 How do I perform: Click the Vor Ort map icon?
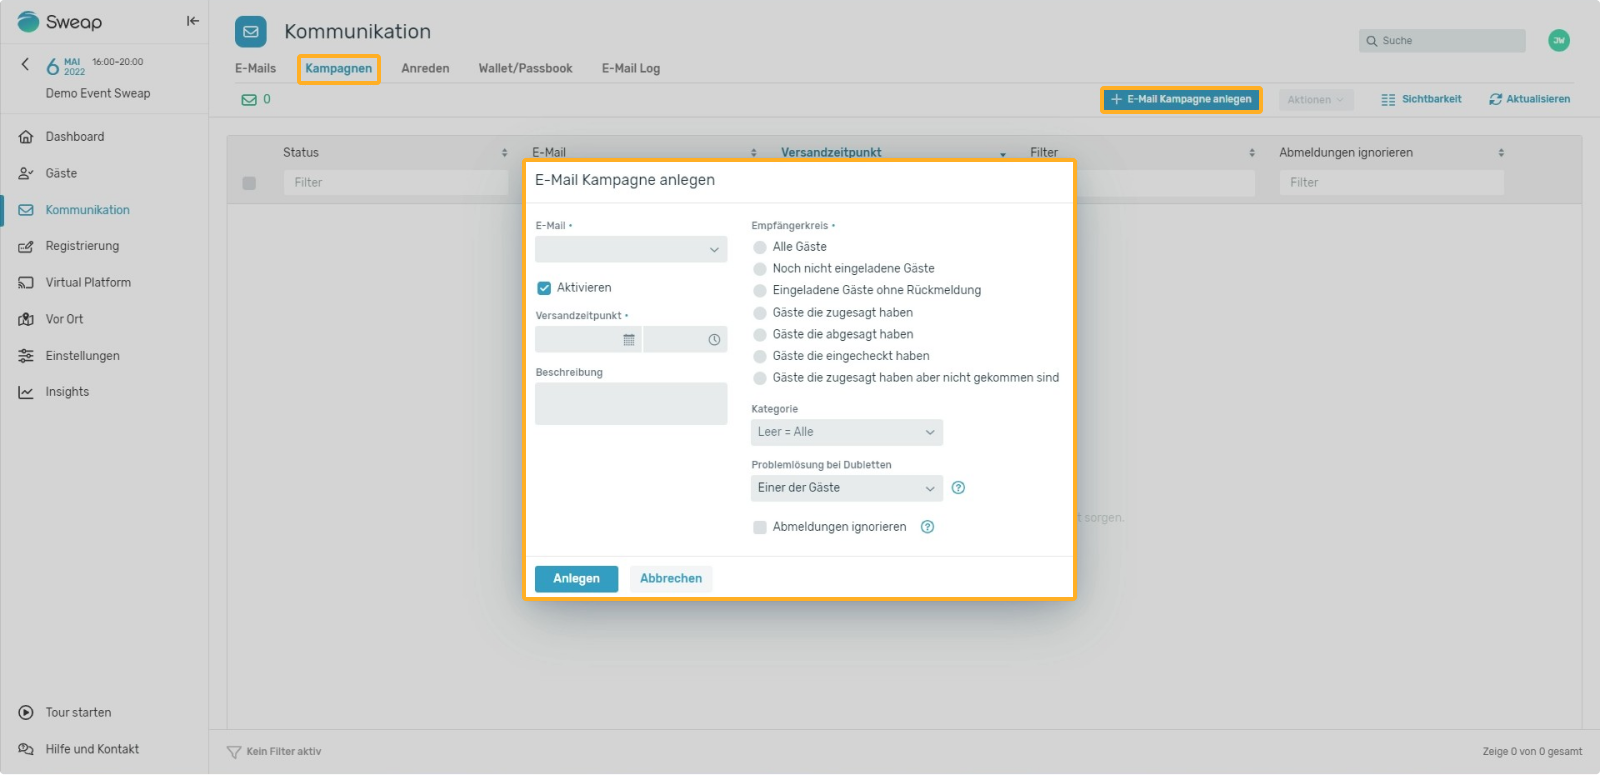(x=26, y=319)
